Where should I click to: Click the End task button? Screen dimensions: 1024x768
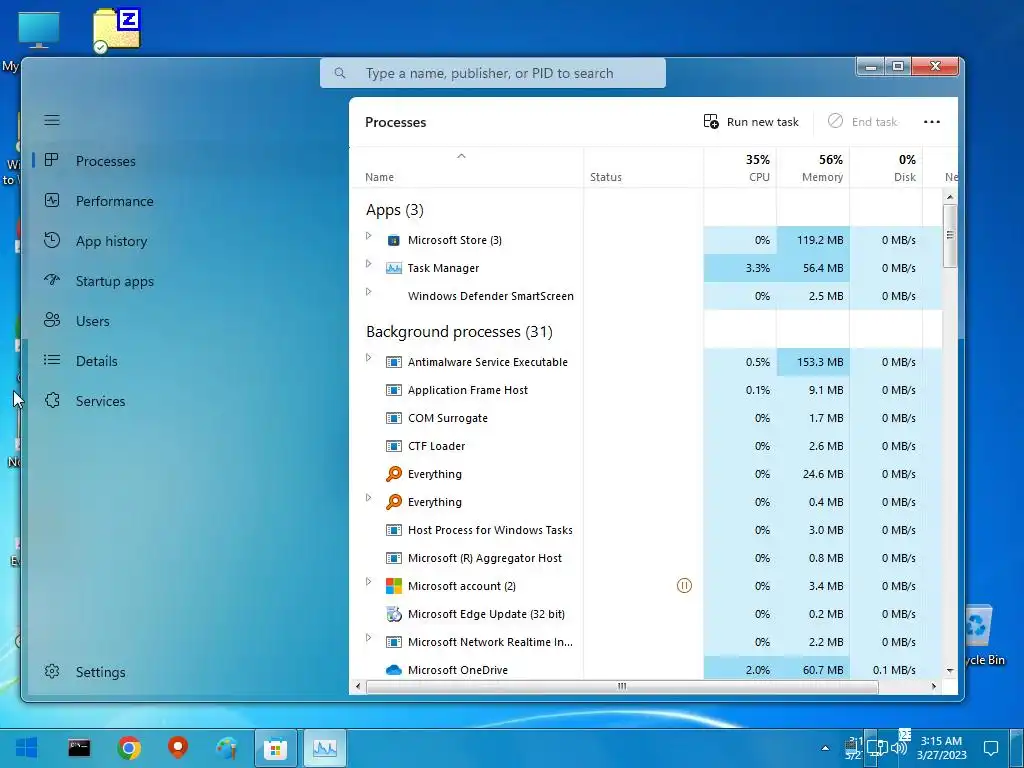(x=862, y=121)
